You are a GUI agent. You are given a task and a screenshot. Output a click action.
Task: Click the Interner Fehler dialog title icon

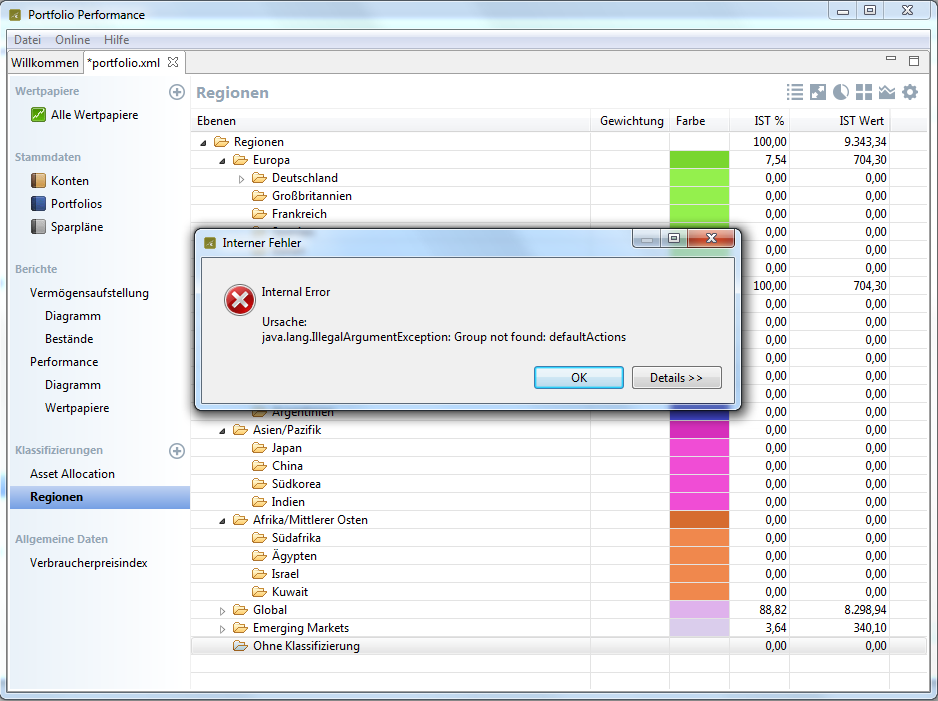tap(210, 243)
